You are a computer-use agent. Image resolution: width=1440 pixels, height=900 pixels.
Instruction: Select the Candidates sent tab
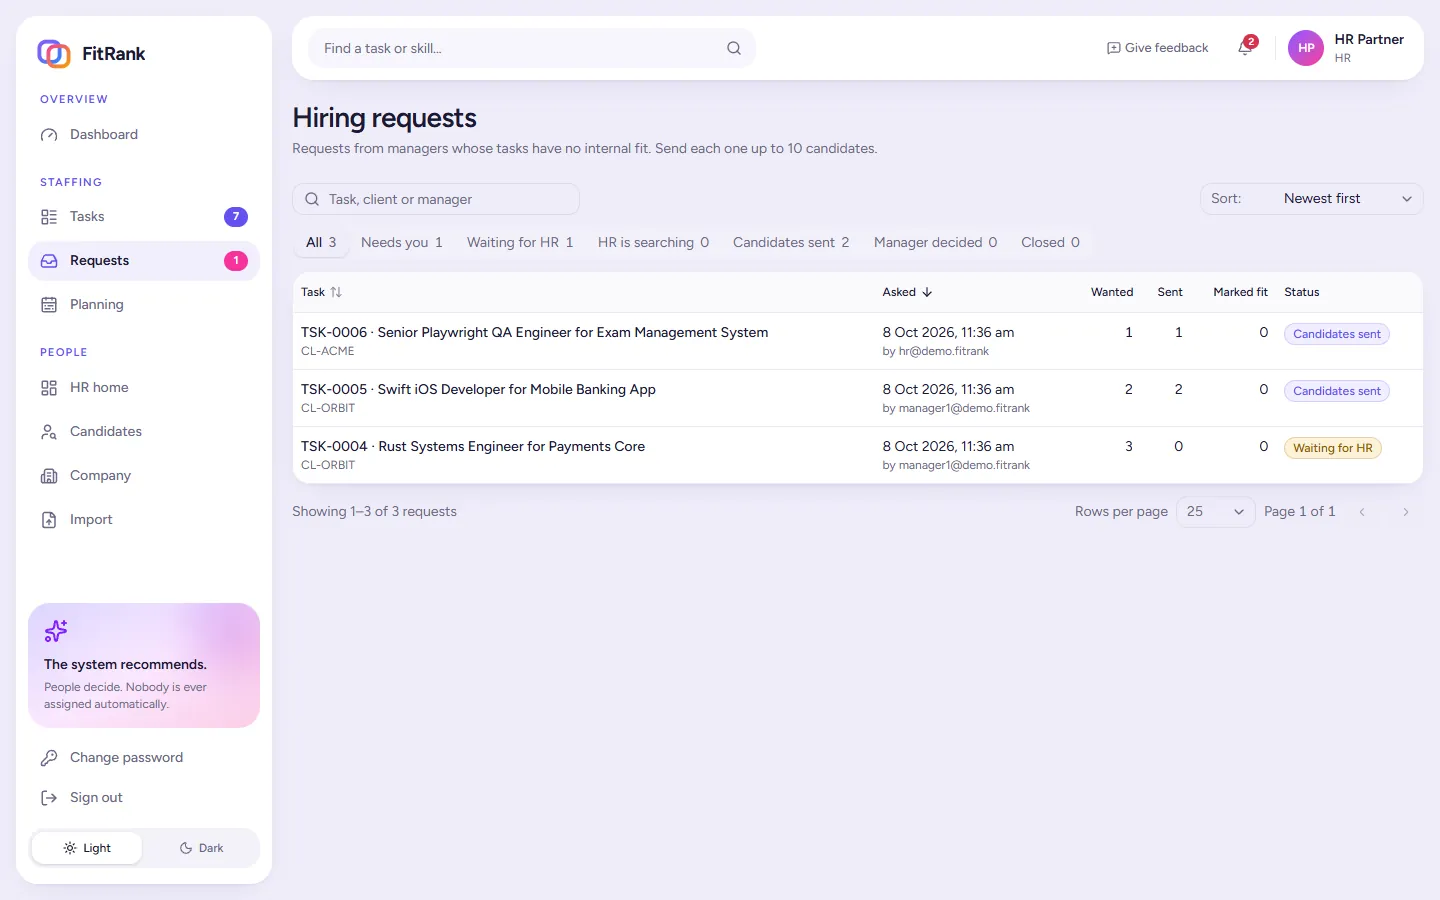click(791, 242)
